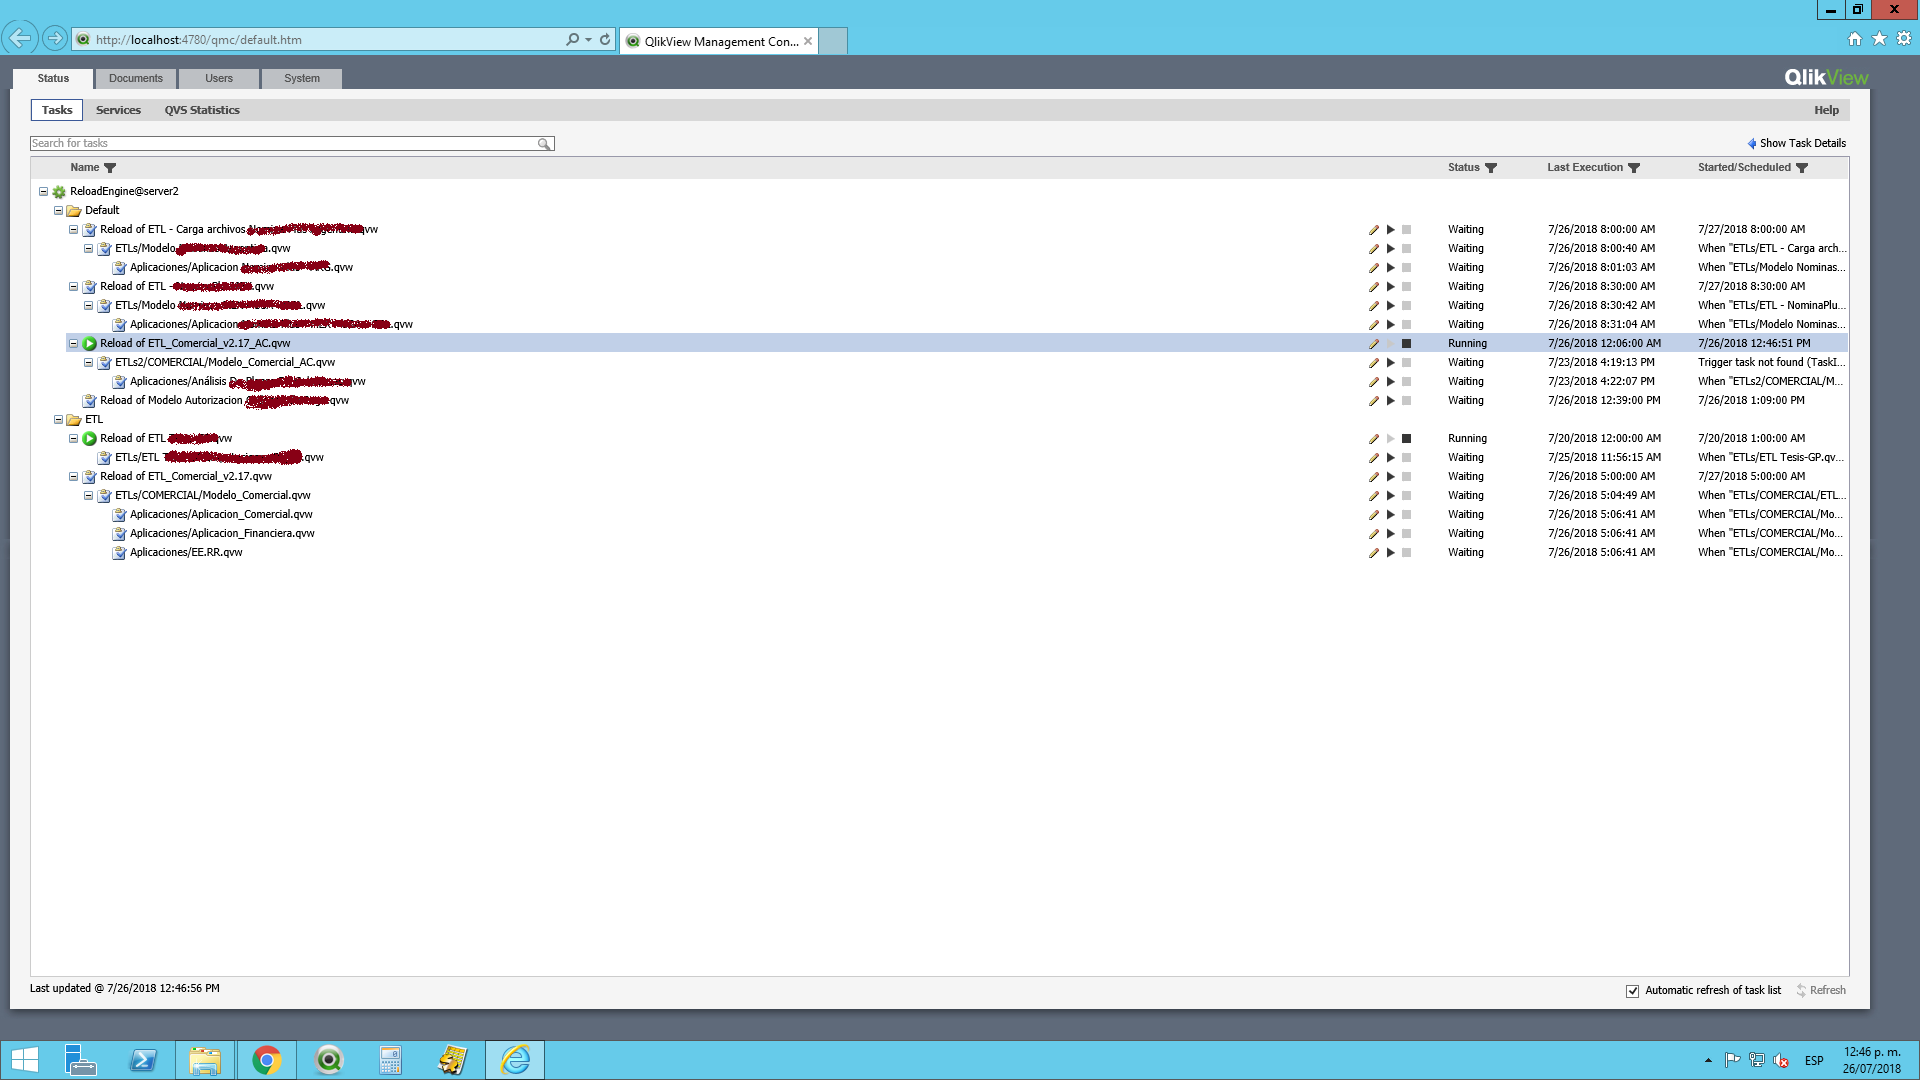The image size is (1920, 1080).
Task: Open a new browser tab
Action: (x=833, y=41)
